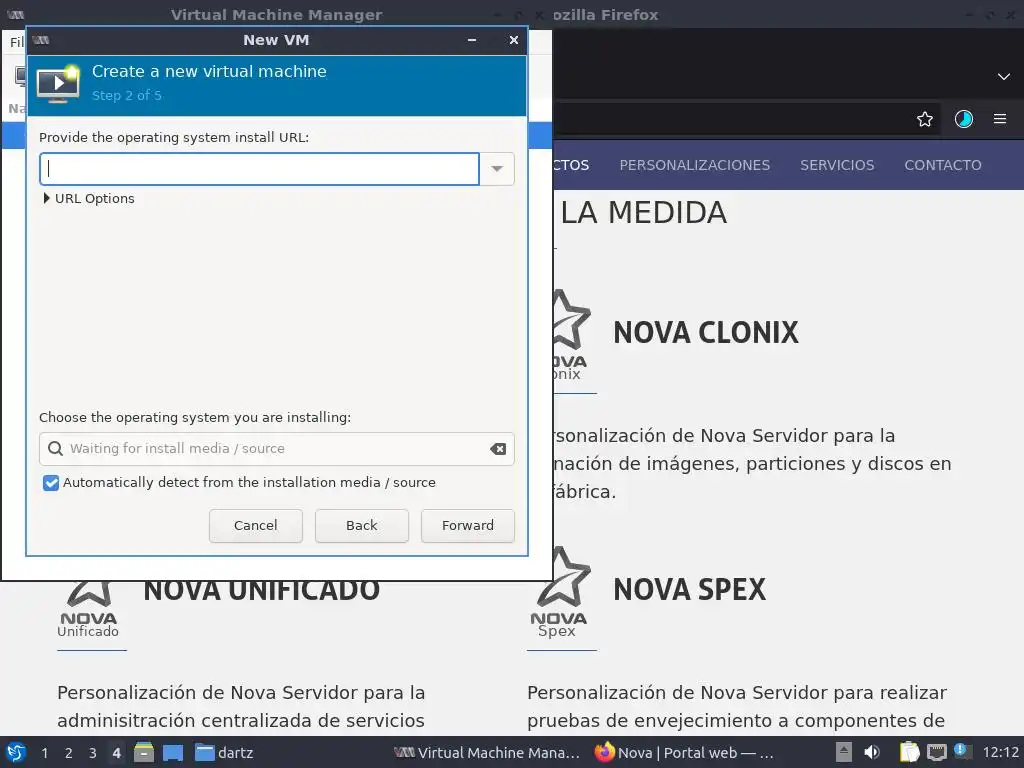The width and height of the screenshot is (1024, 768).
Task: Switch to workspace 2 in the panel
Action: 69,753
